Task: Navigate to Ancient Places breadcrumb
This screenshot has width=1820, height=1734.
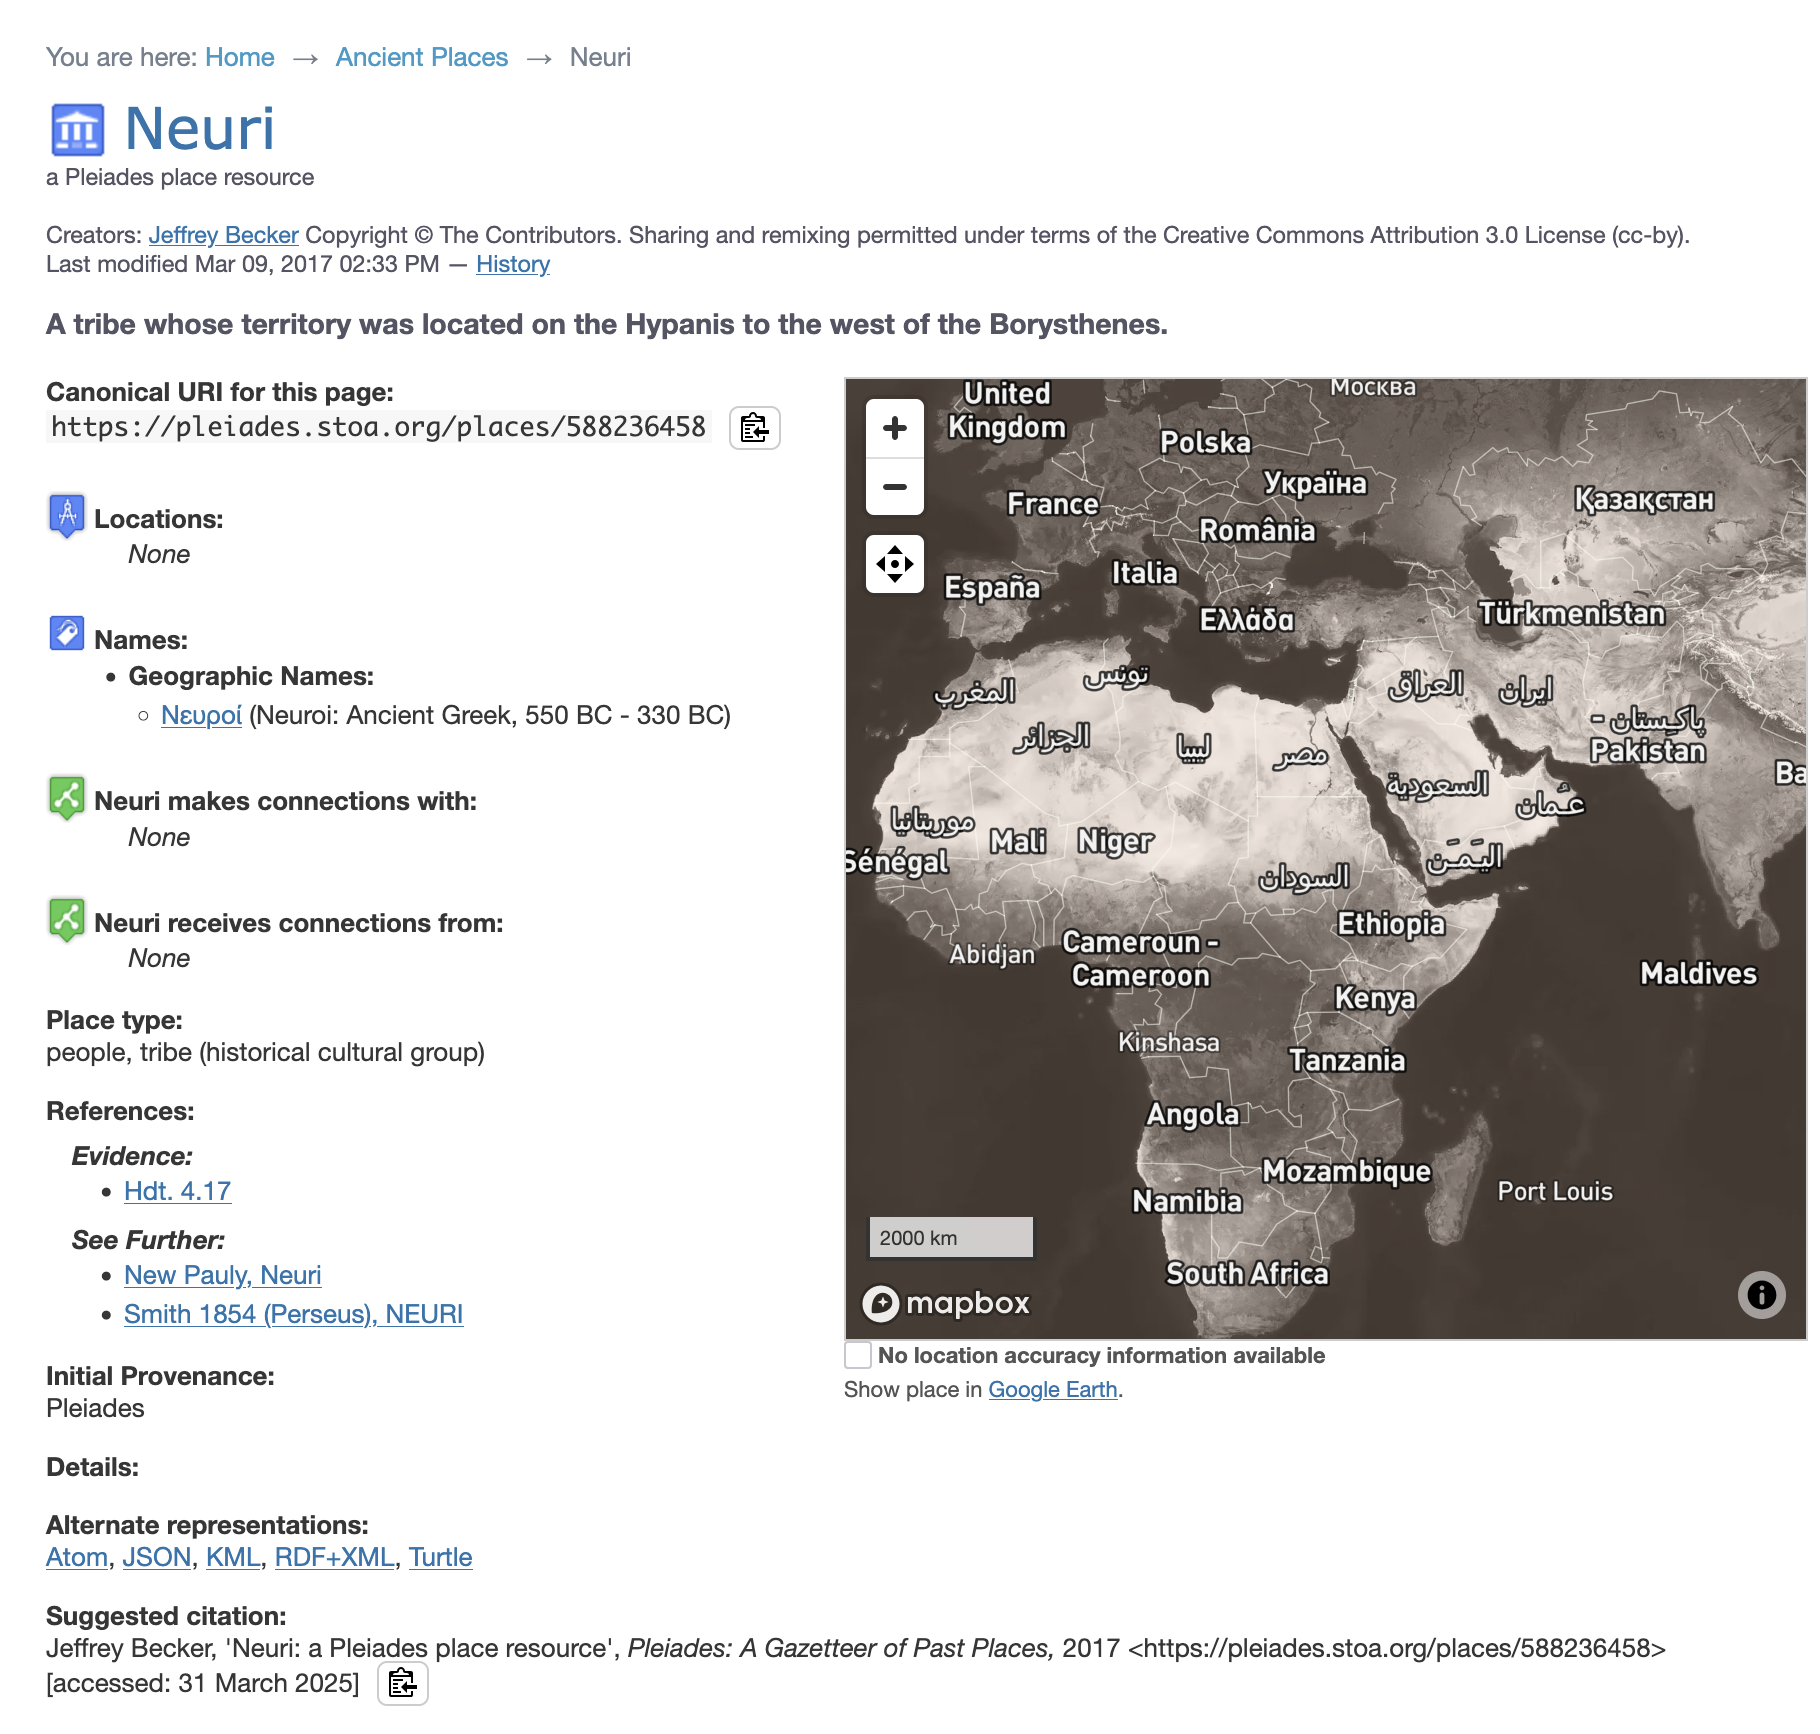Action: 421,57
